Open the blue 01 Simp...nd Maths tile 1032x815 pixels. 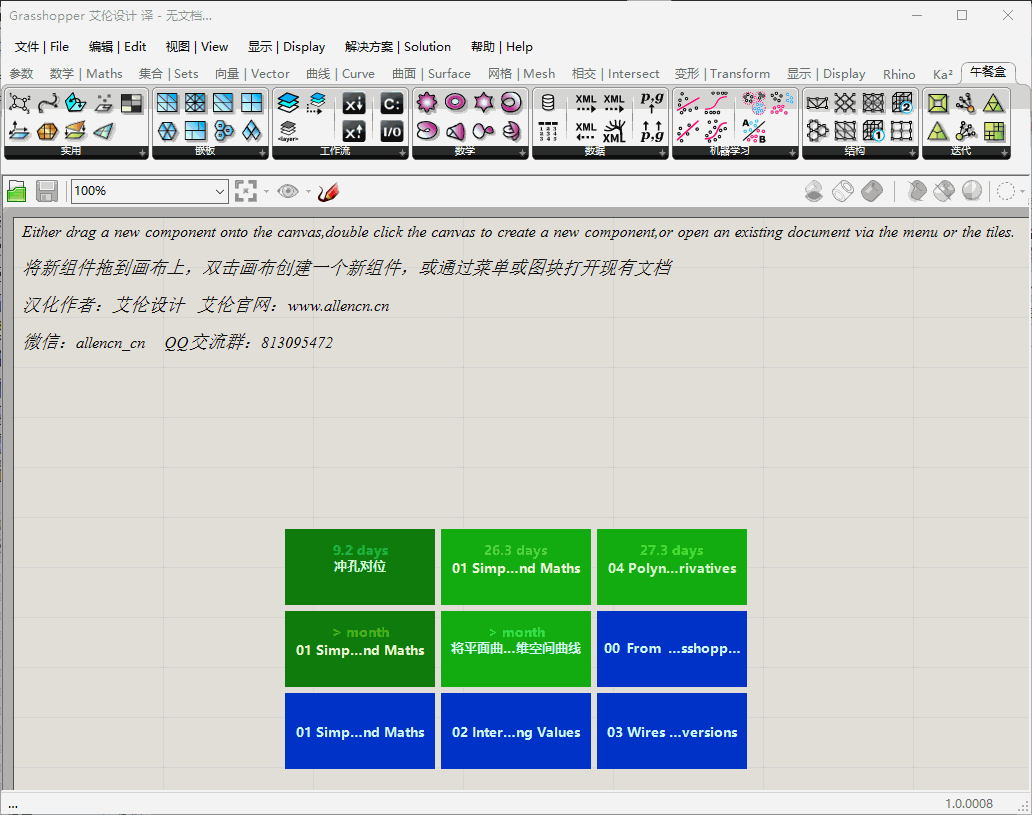(x=360, y=731)
